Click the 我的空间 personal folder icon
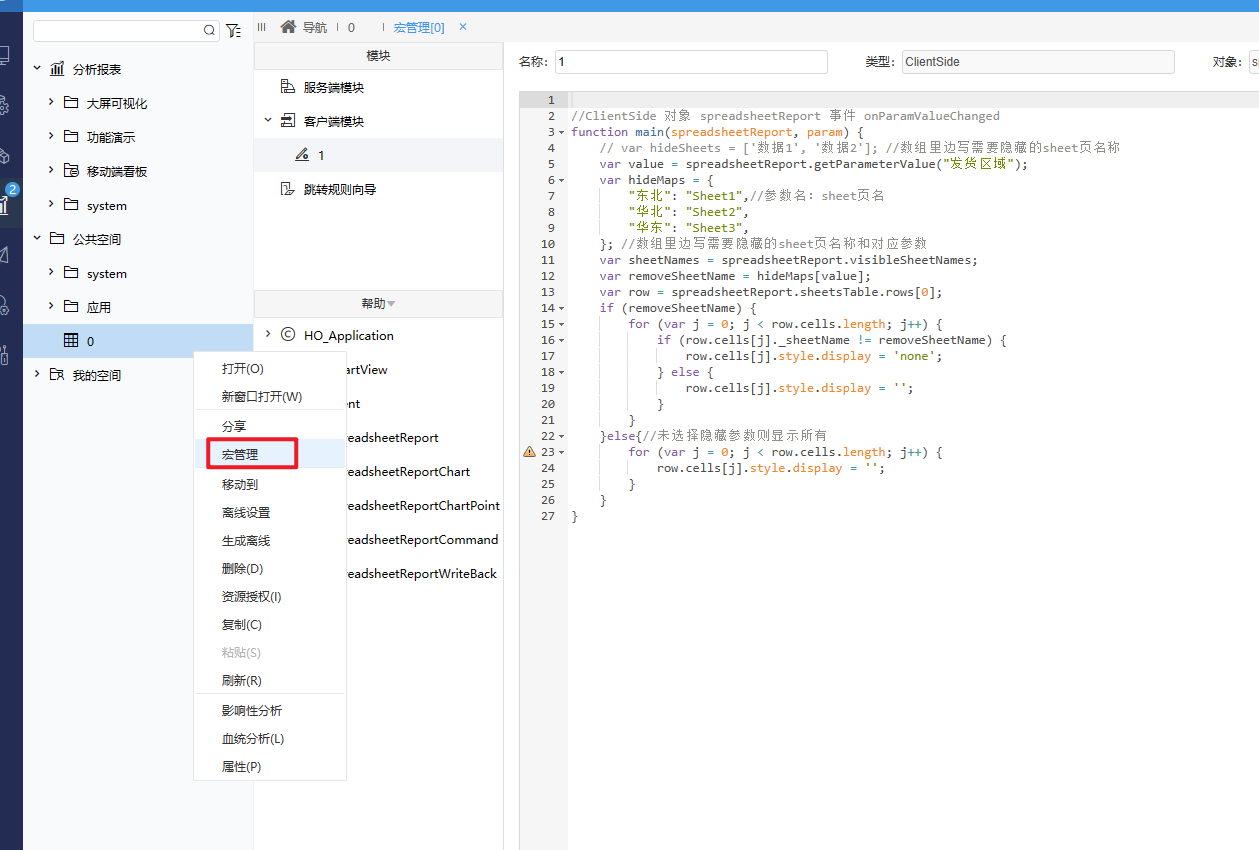Screen dimensions: 1259x850 [x=57, y=375]
